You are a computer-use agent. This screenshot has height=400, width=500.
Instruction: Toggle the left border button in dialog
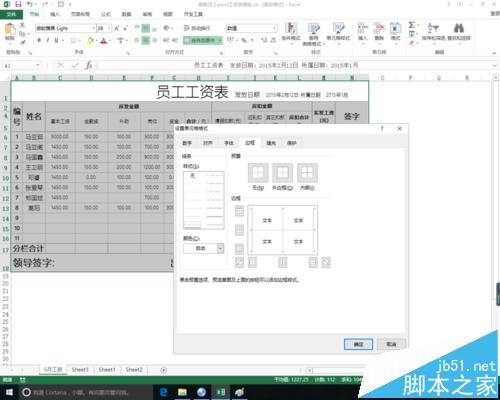point(252,263)
